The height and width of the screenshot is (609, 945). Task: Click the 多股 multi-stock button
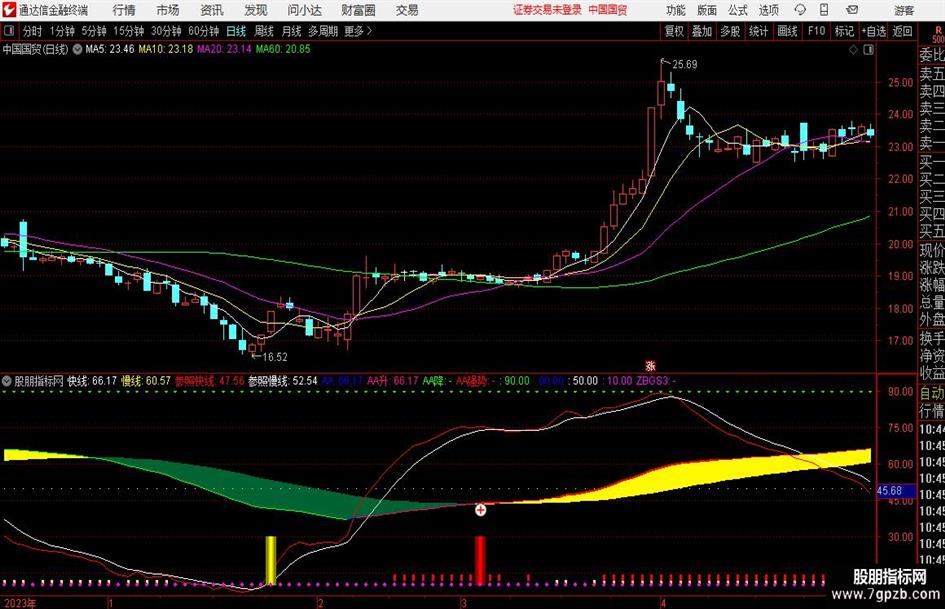tap(730, 31)
